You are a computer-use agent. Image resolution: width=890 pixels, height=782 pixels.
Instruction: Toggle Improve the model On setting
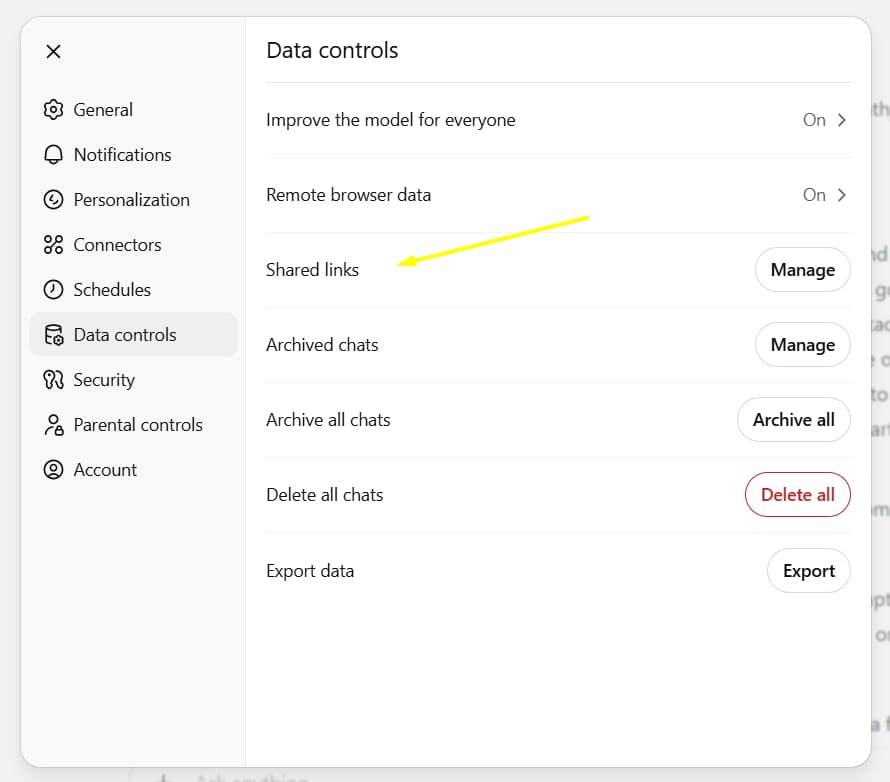click(814, 120)
